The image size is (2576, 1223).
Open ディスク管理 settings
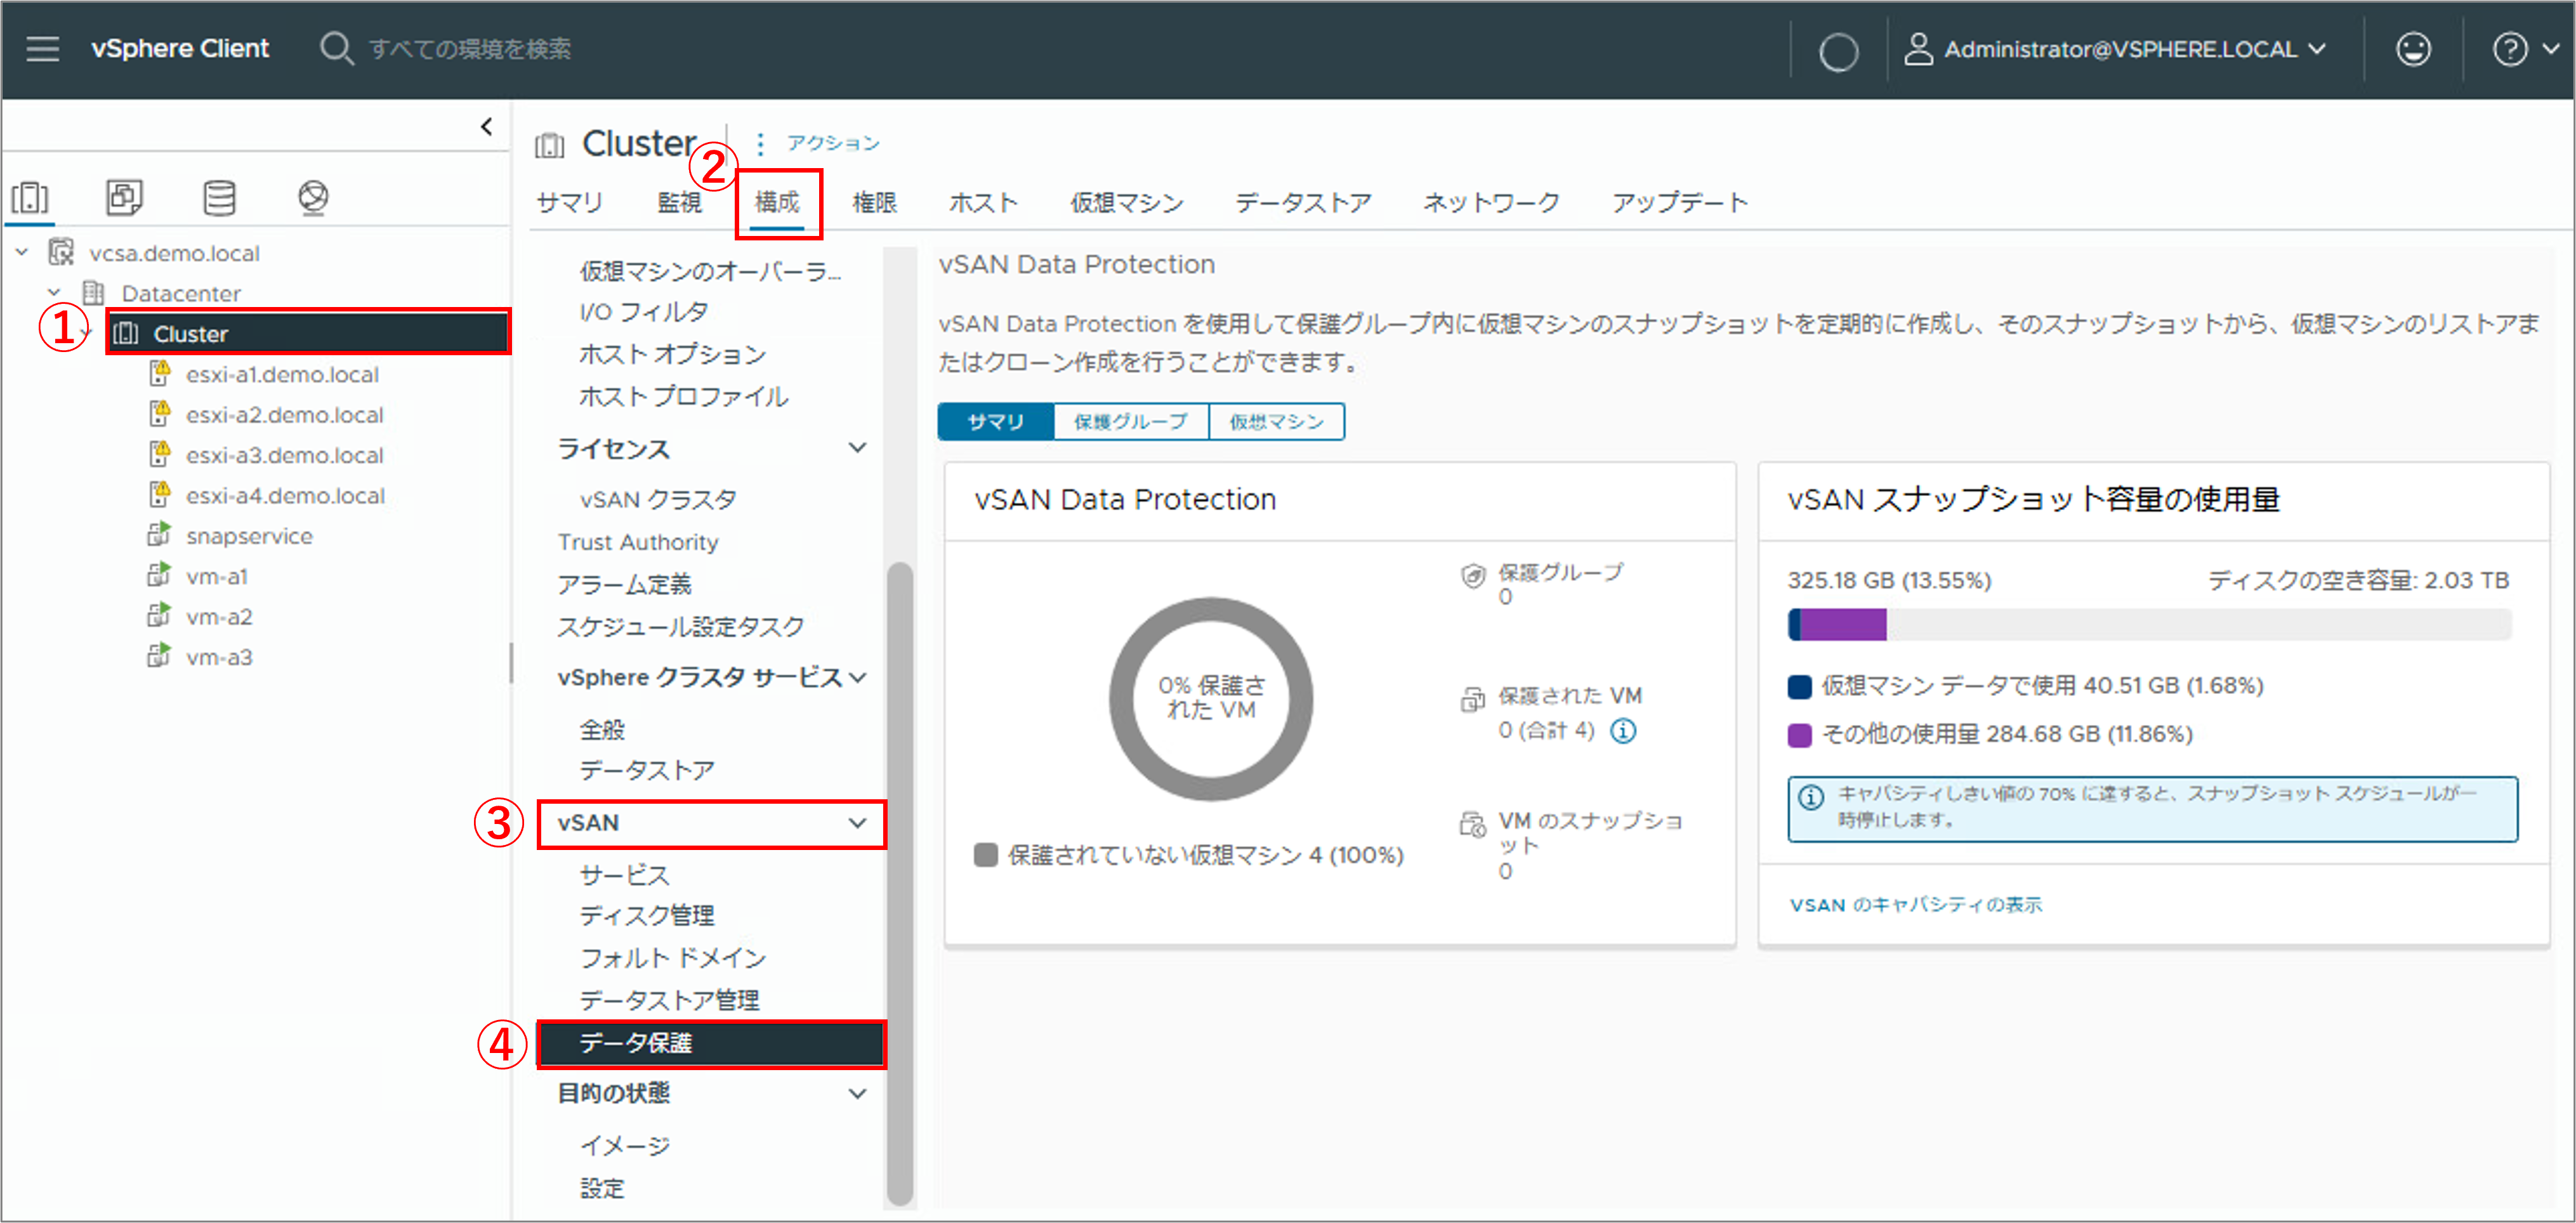[x=647, y=915]
